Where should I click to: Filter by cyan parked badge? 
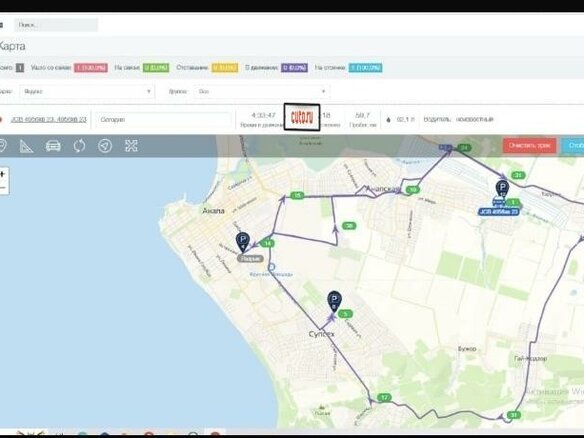[365, 68]
